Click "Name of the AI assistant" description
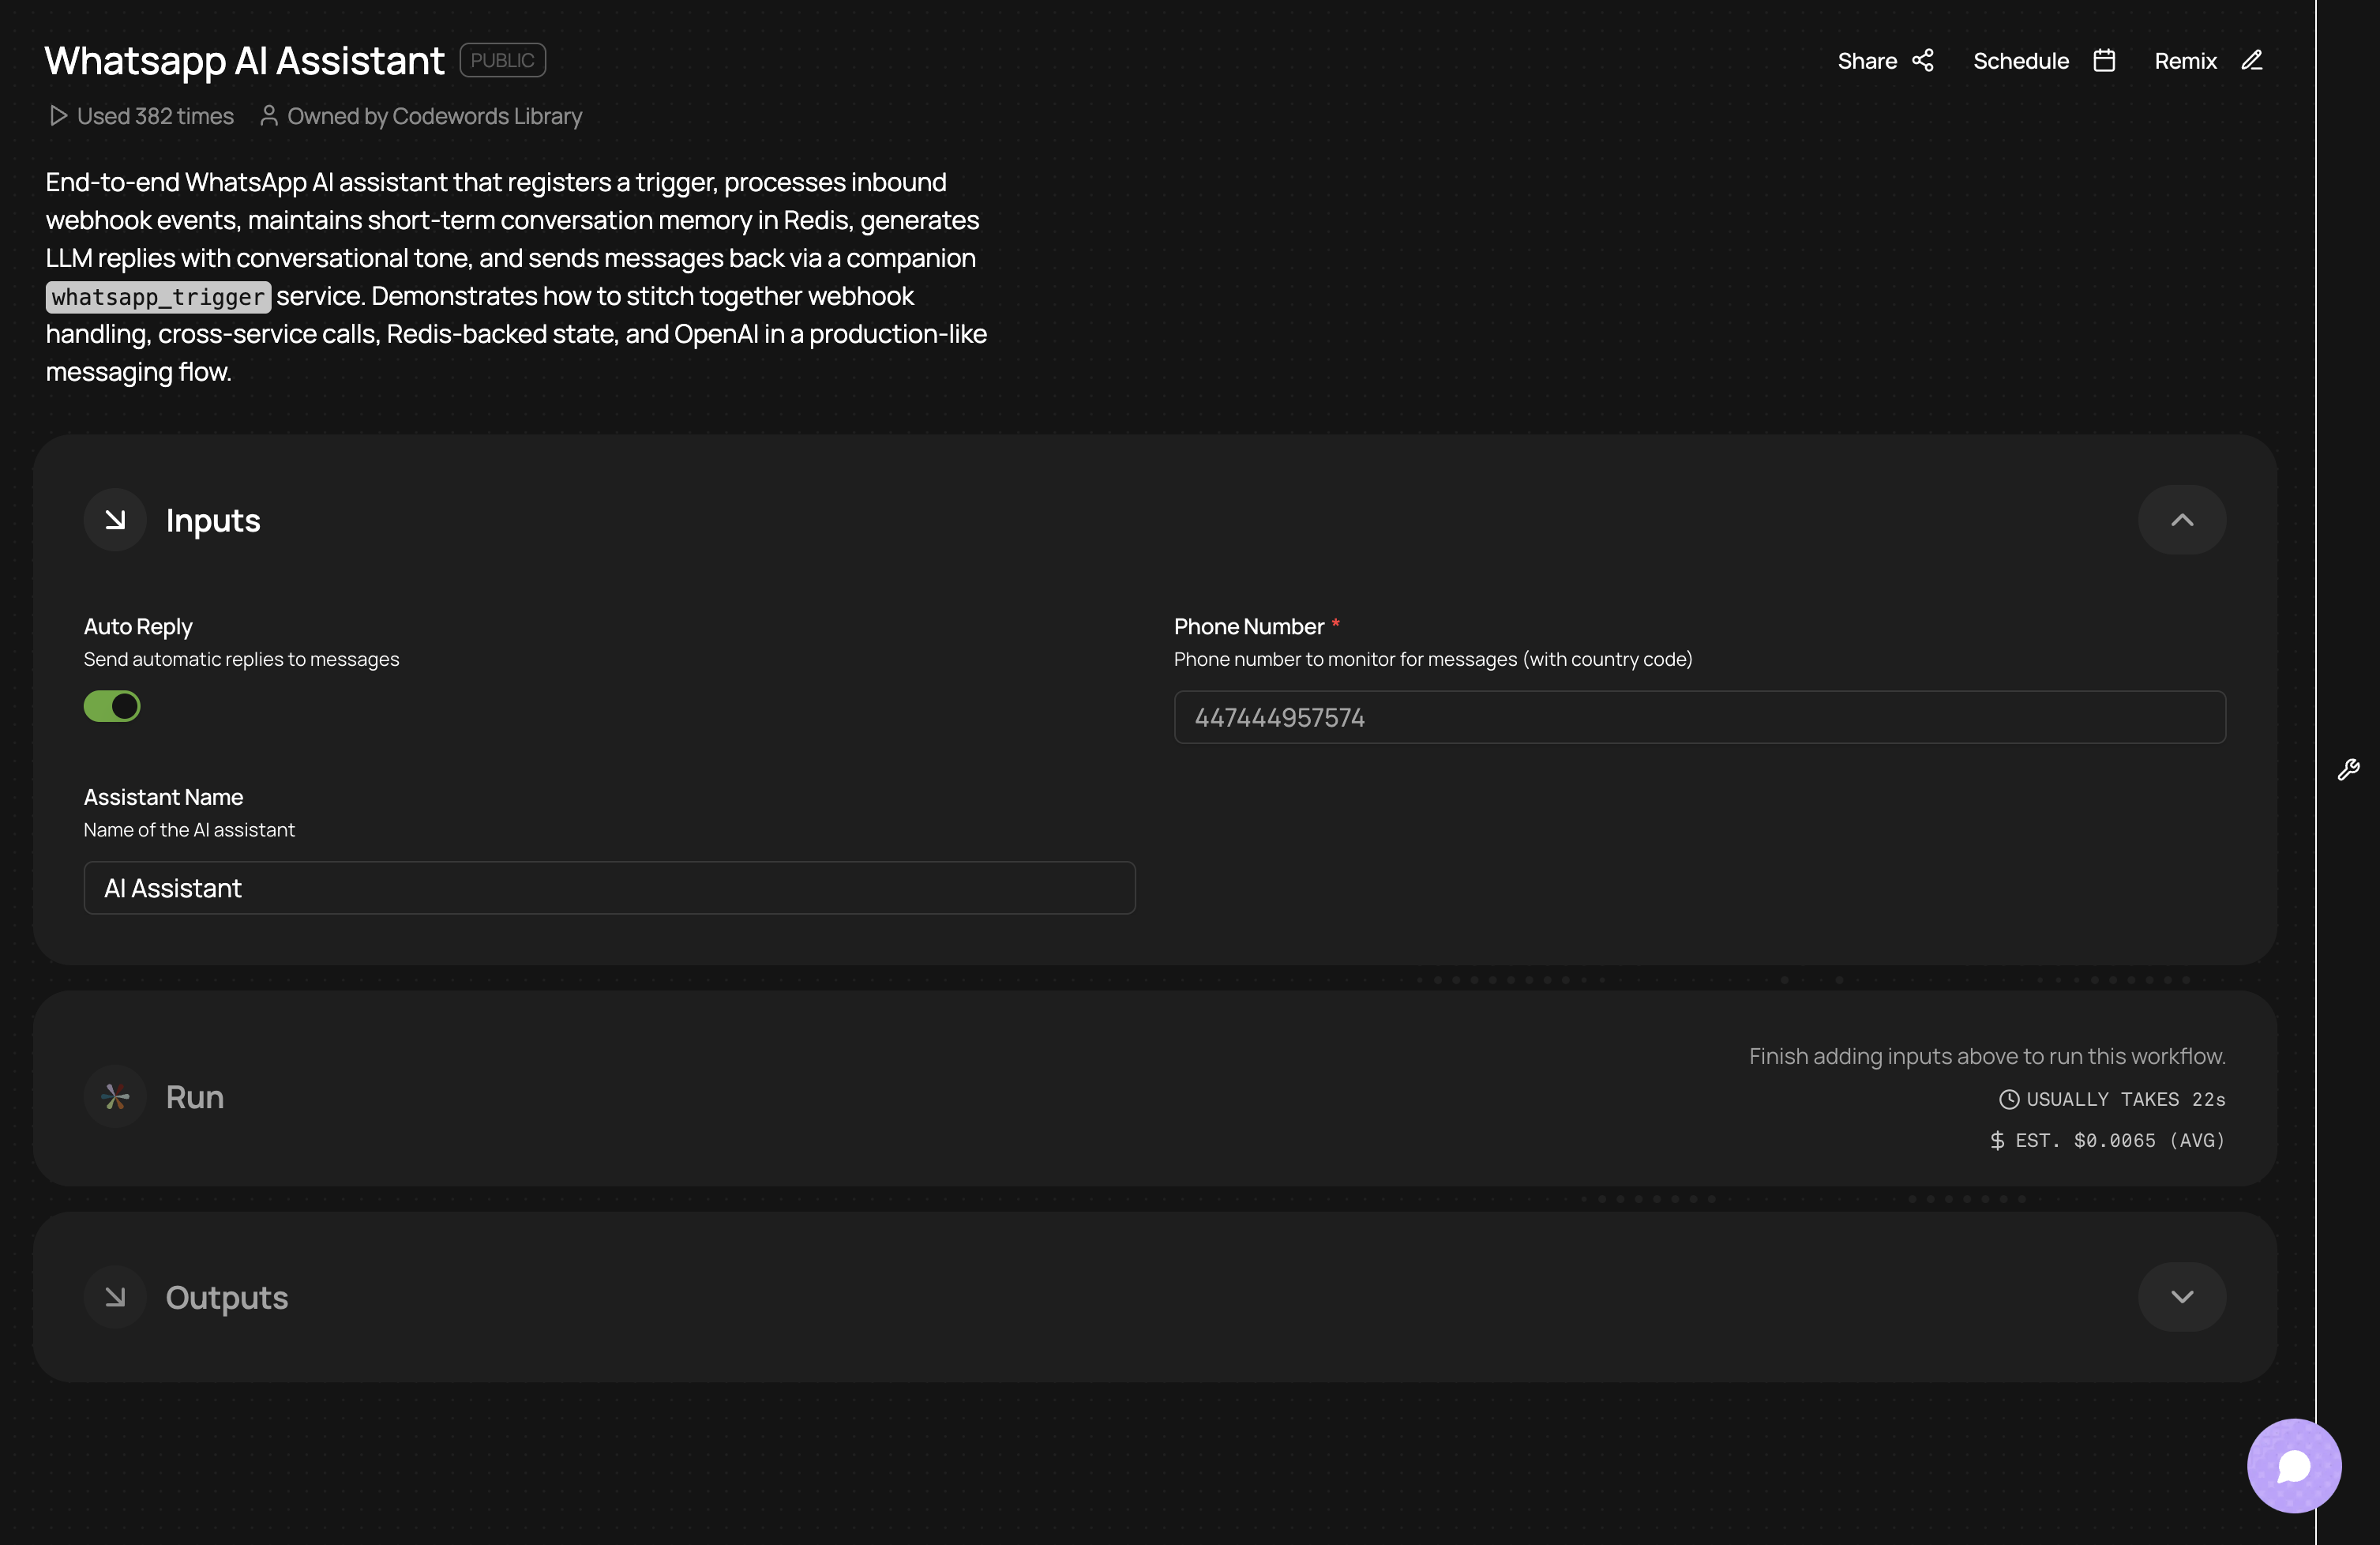 click(x=189, y=830)
